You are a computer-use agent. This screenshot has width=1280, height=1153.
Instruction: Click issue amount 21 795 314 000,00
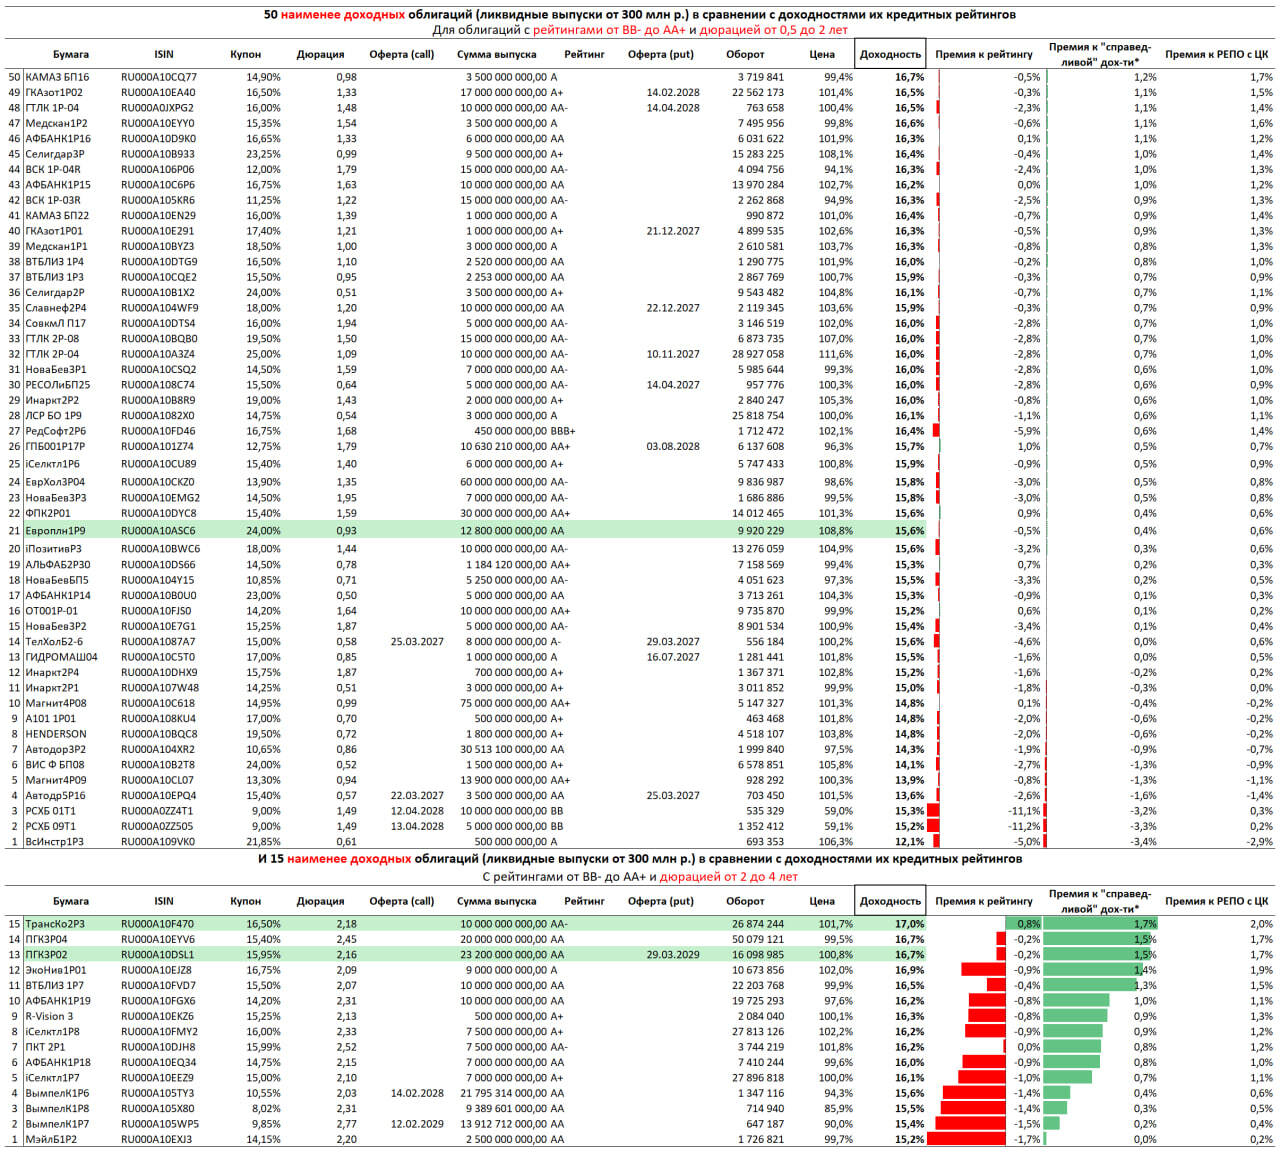(x=503, y=1093)
